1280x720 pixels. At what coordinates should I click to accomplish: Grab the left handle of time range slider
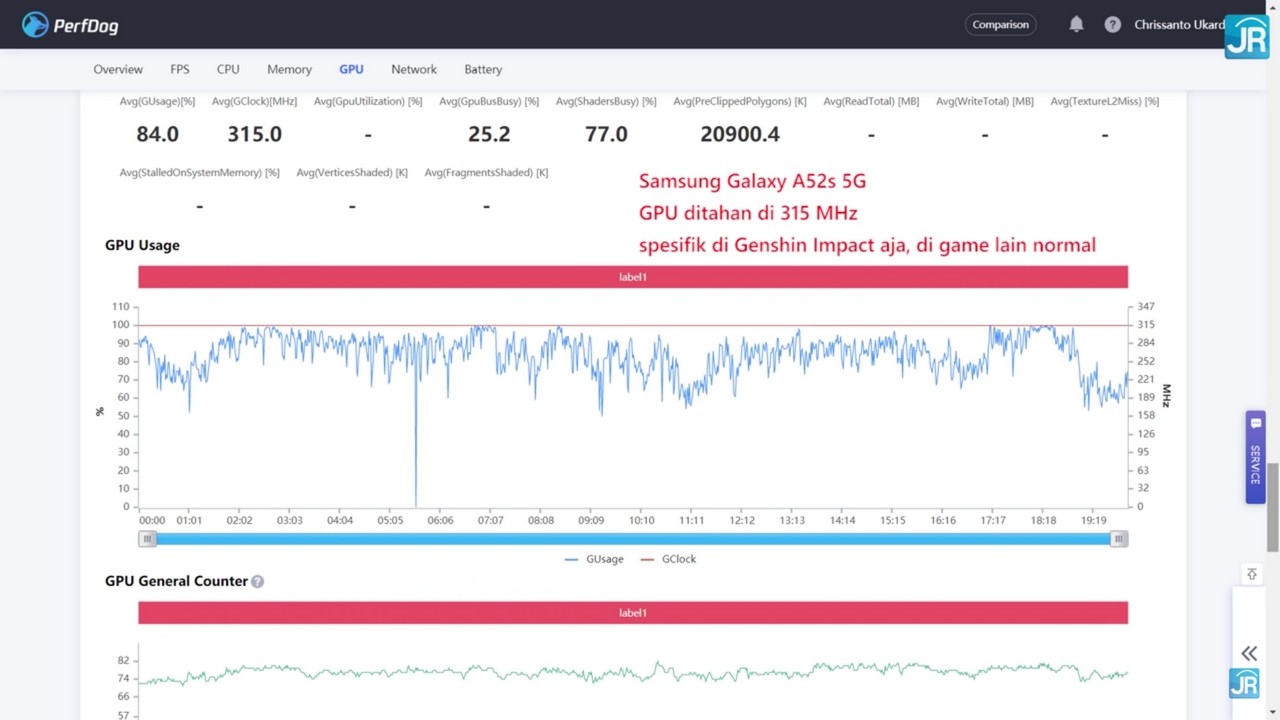click(x=147, y=539)
